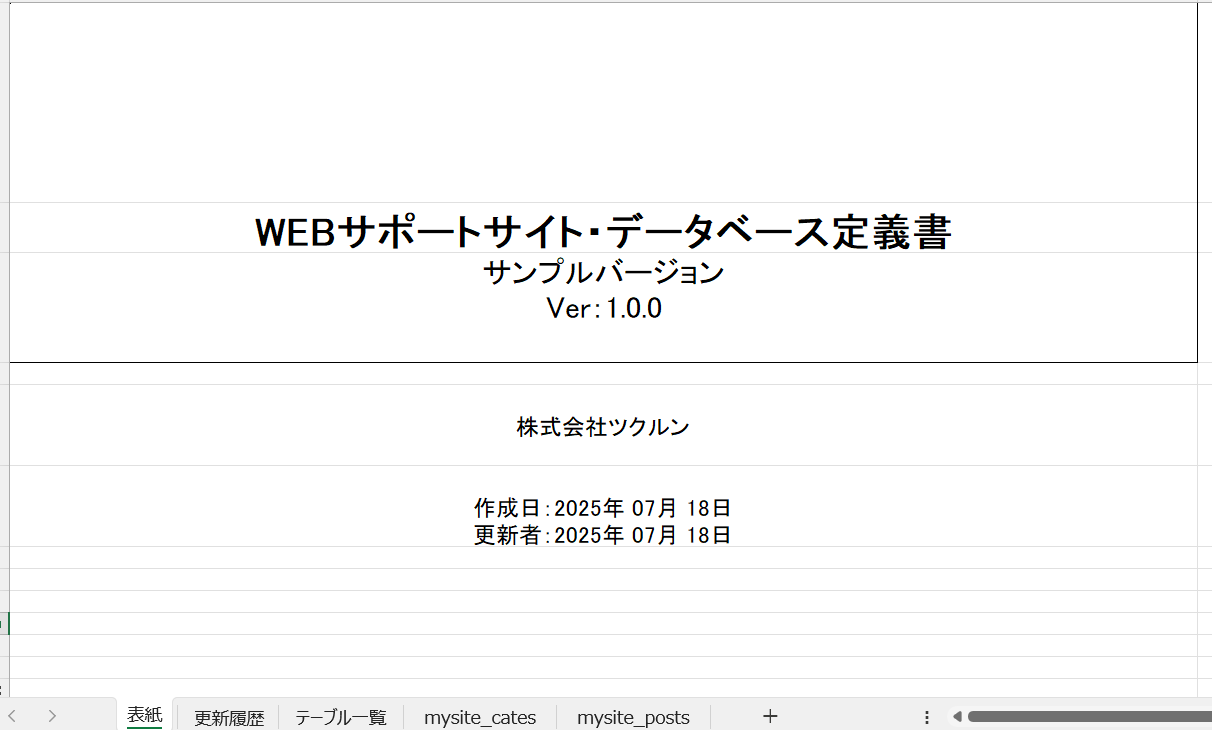Click the Ver:1.0.0 version cell
The height and width of the screenshot is (730, 1212).
604,308
